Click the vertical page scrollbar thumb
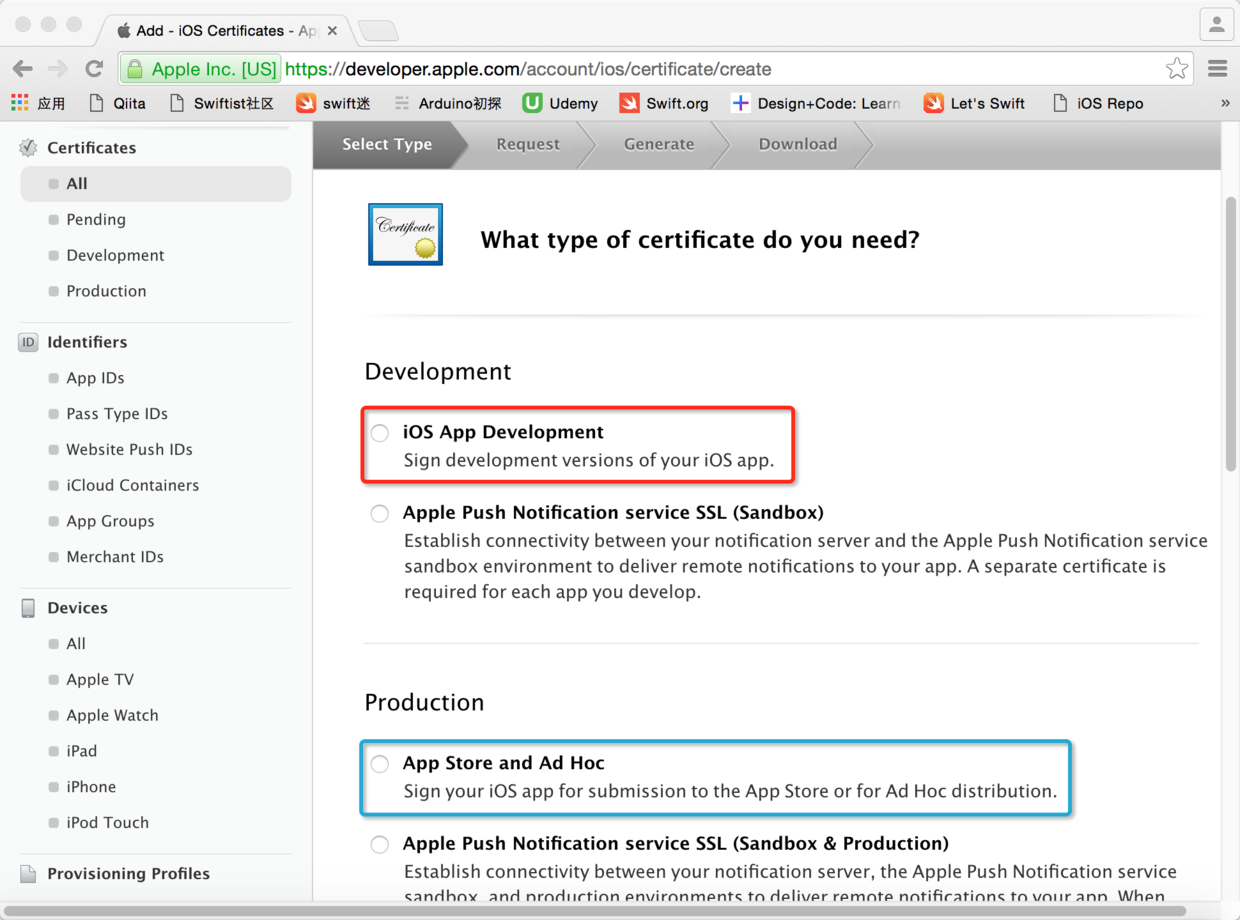This screenshot has width=1240, height=920. pos(1231,334)
